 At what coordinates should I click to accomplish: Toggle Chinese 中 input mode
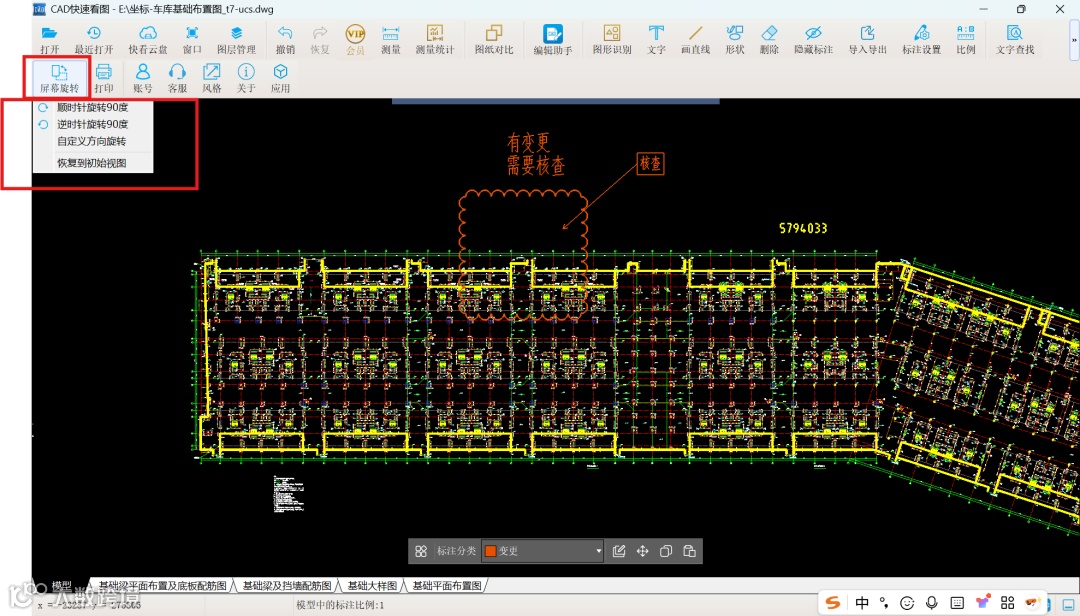click(x=862, y=603)
